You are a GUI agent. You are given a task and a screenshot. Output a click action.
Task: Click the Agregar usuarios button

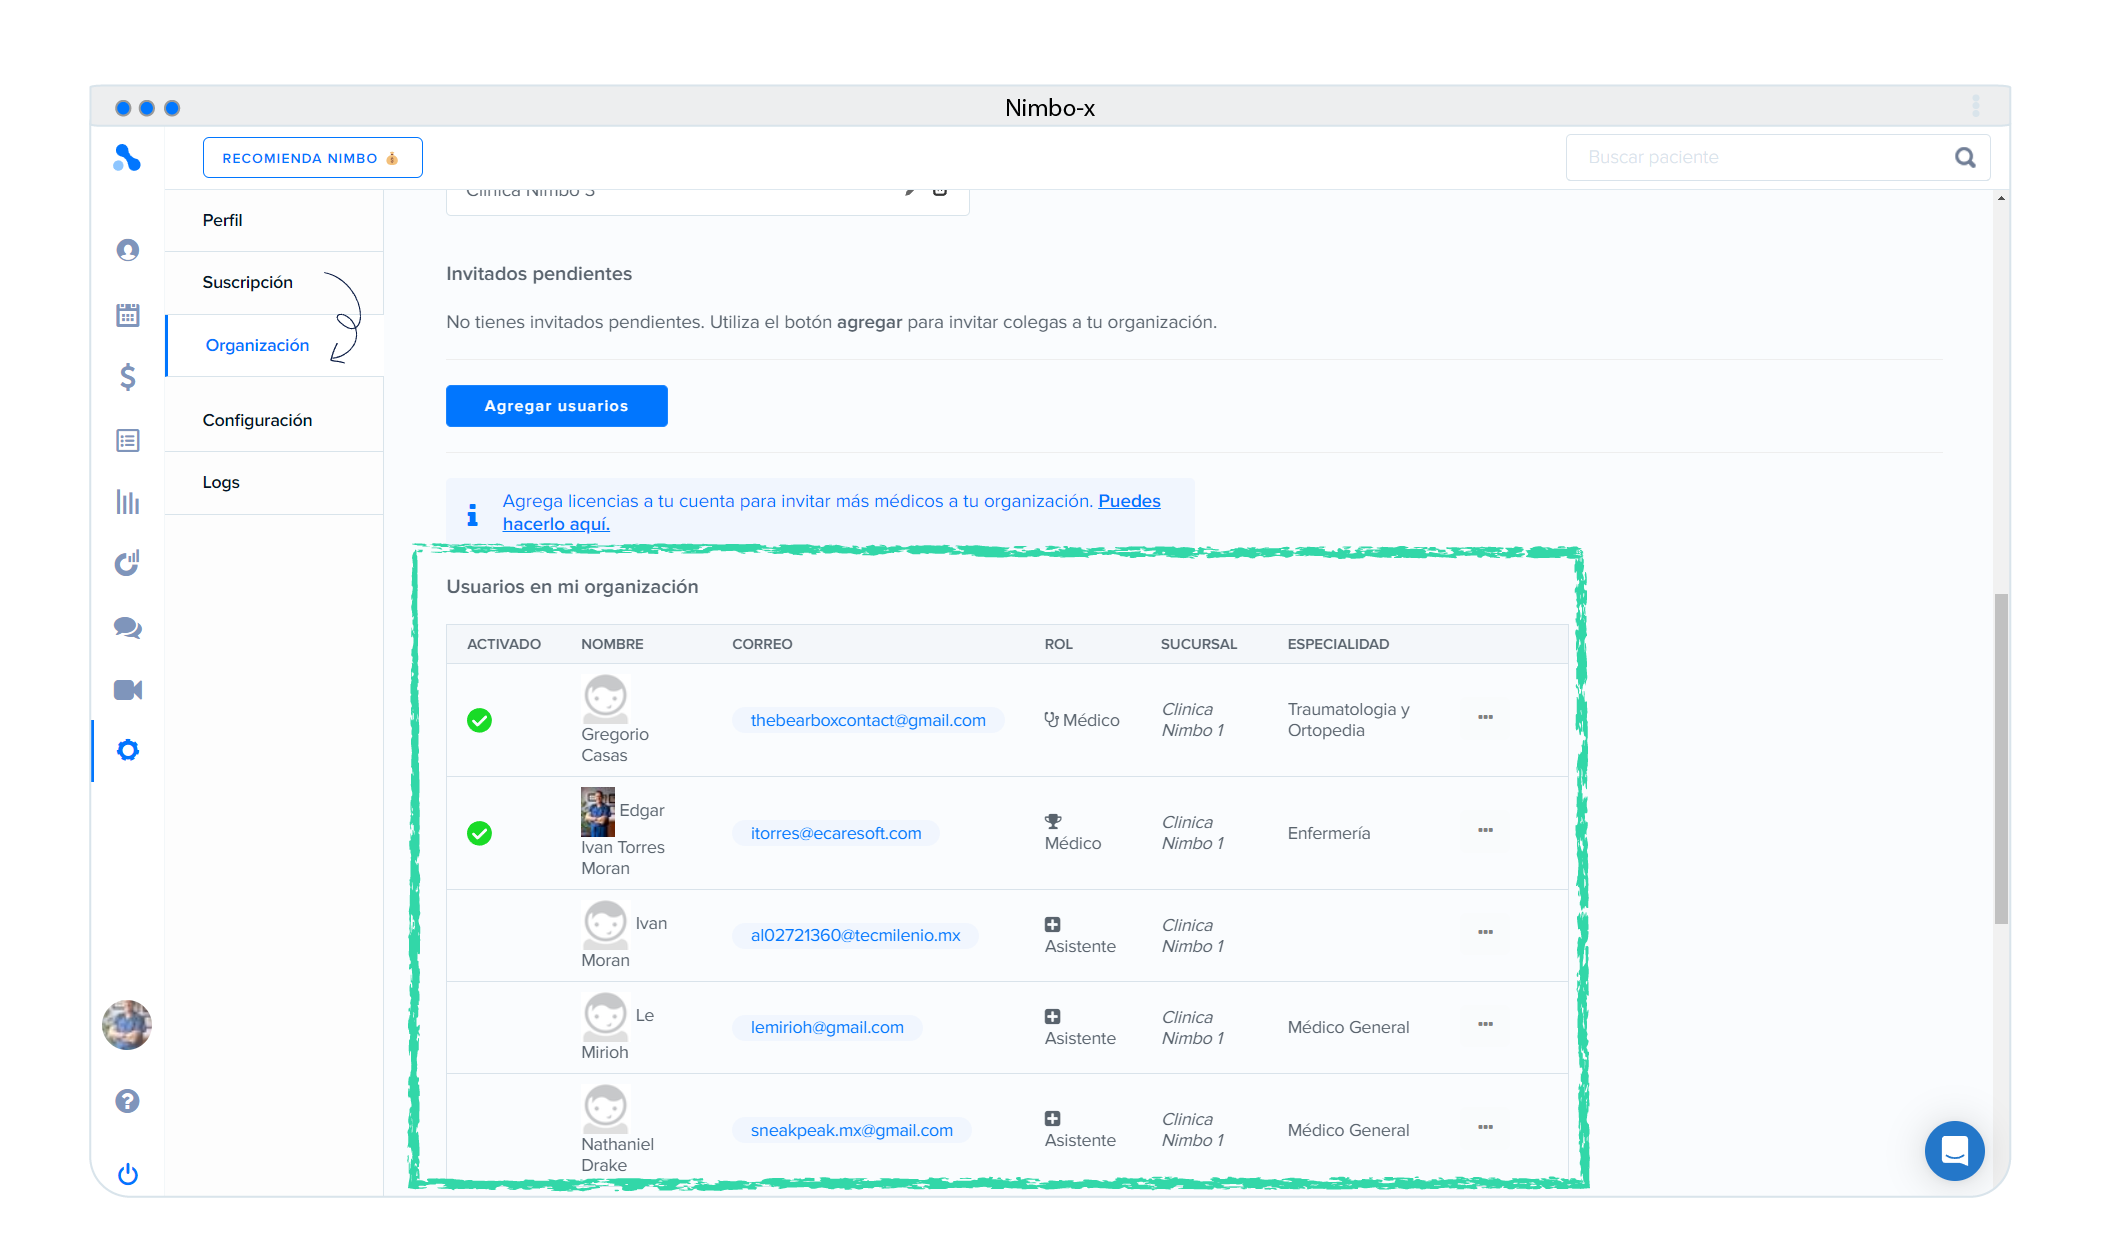556,406
